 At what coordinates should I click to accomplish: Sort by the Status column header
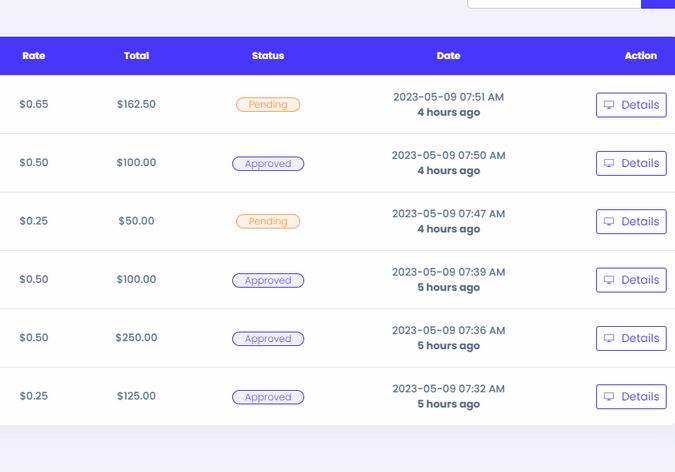coord(268,56)
